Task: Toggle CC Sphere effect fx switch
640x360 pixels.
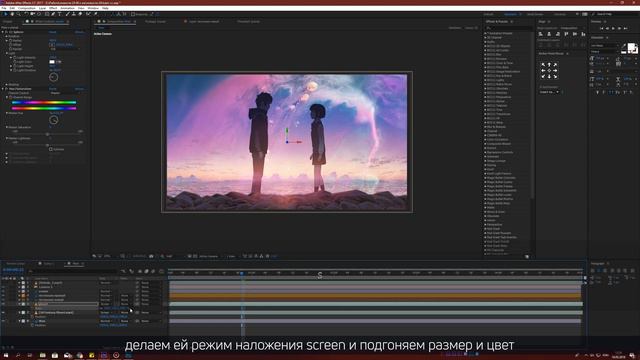Action: click(x=7, y=32)
